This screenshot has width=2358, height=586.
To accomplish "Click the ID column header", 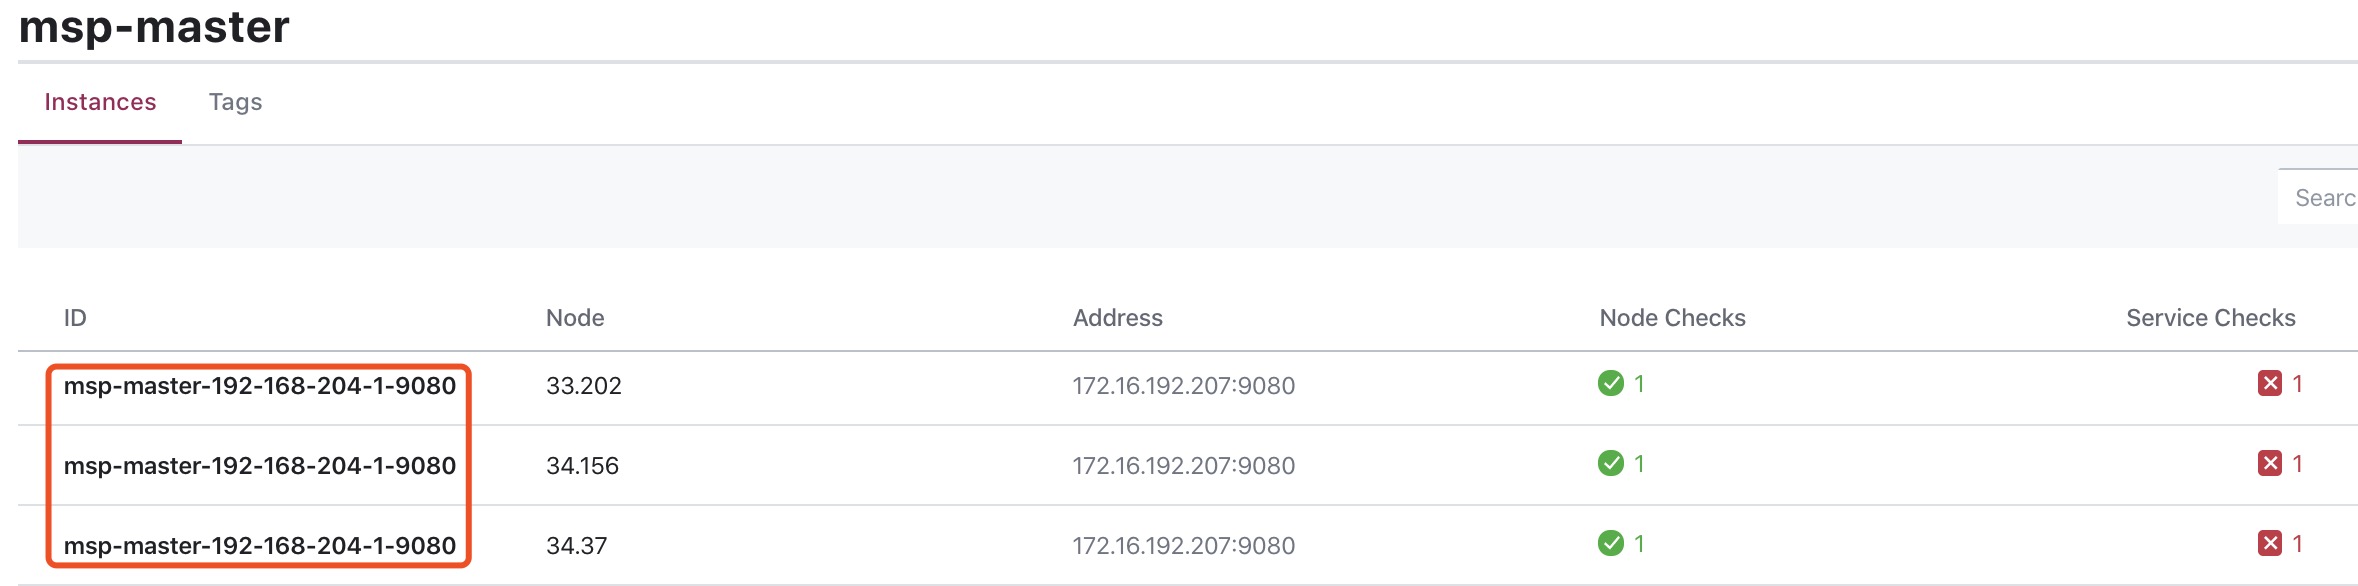I will coord(76,317).
